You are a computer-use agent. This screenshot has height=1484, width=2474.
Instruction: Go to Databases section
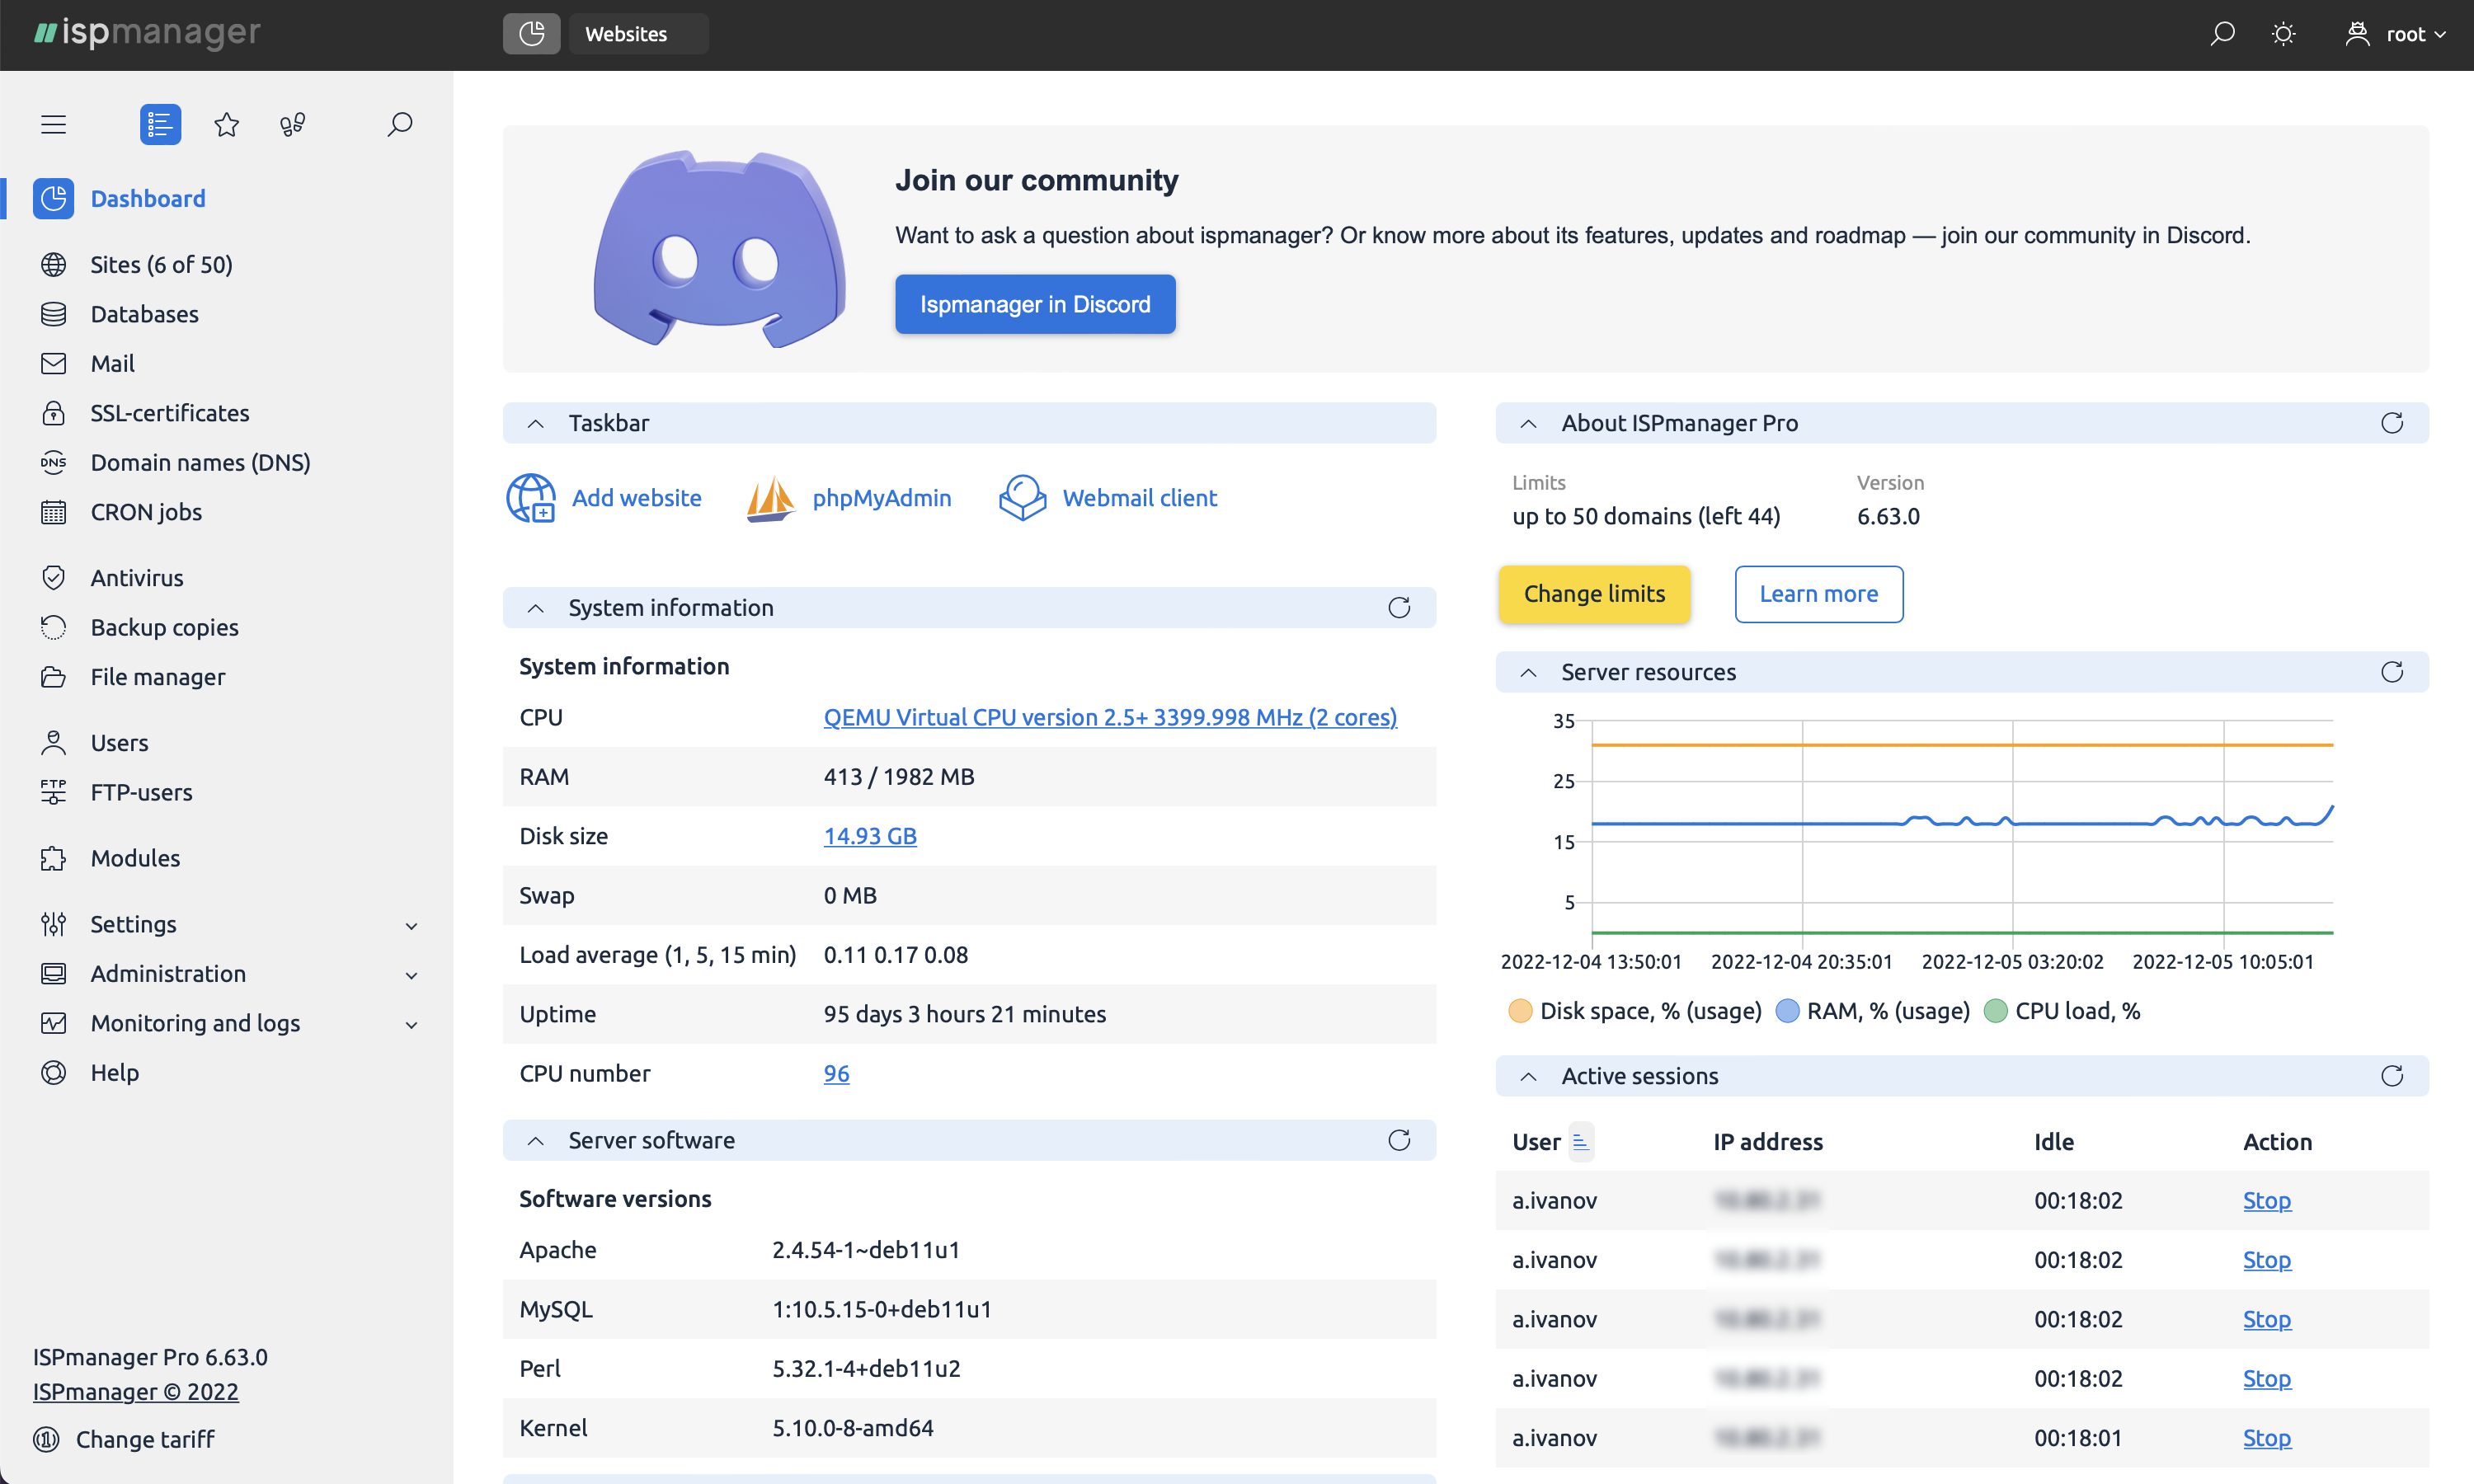(x=144, y=314)
